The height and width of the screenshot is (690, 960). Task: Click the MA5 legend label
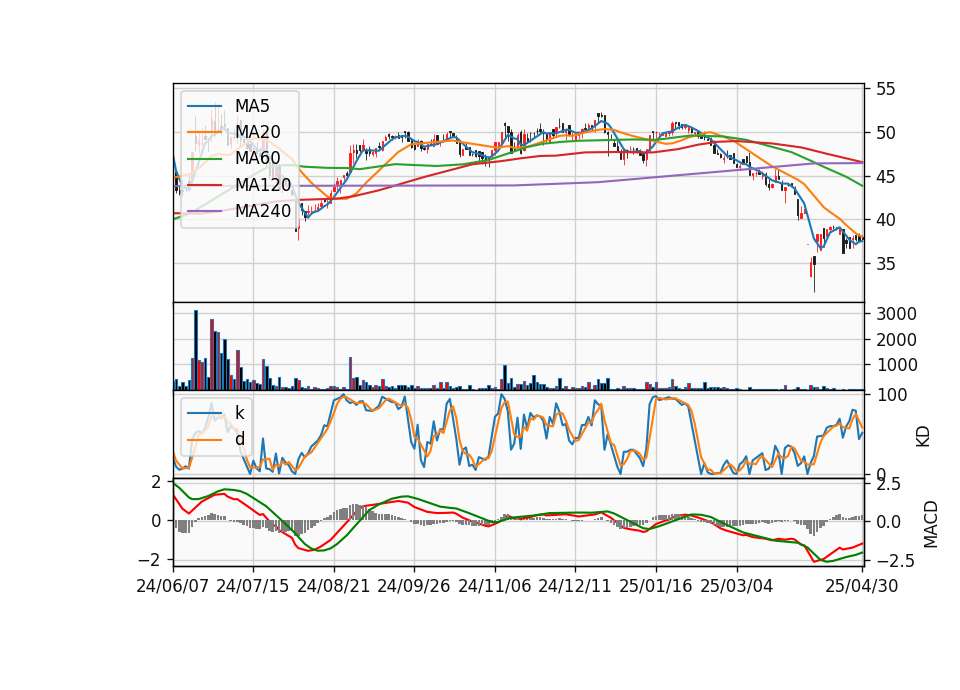(x=252, y=106)
